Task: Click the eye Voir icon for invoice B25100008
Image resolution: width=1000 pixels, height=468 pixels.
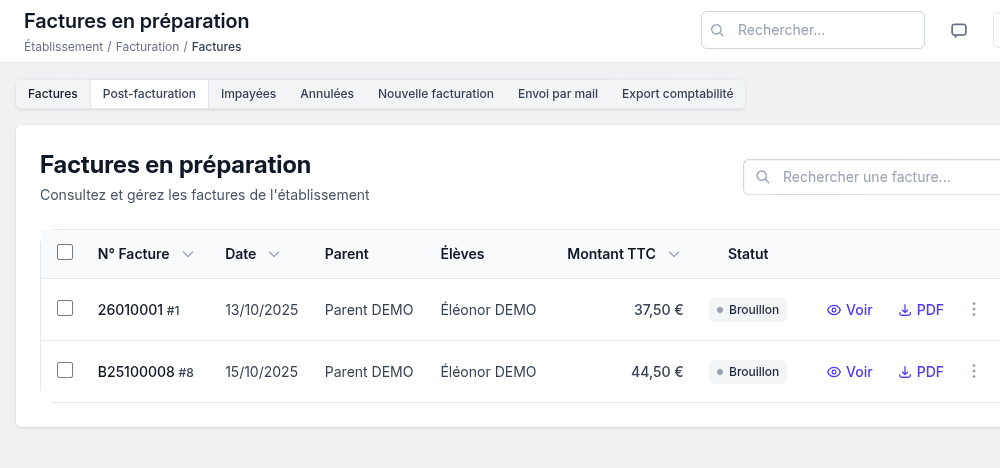Action: coord(834,372)
